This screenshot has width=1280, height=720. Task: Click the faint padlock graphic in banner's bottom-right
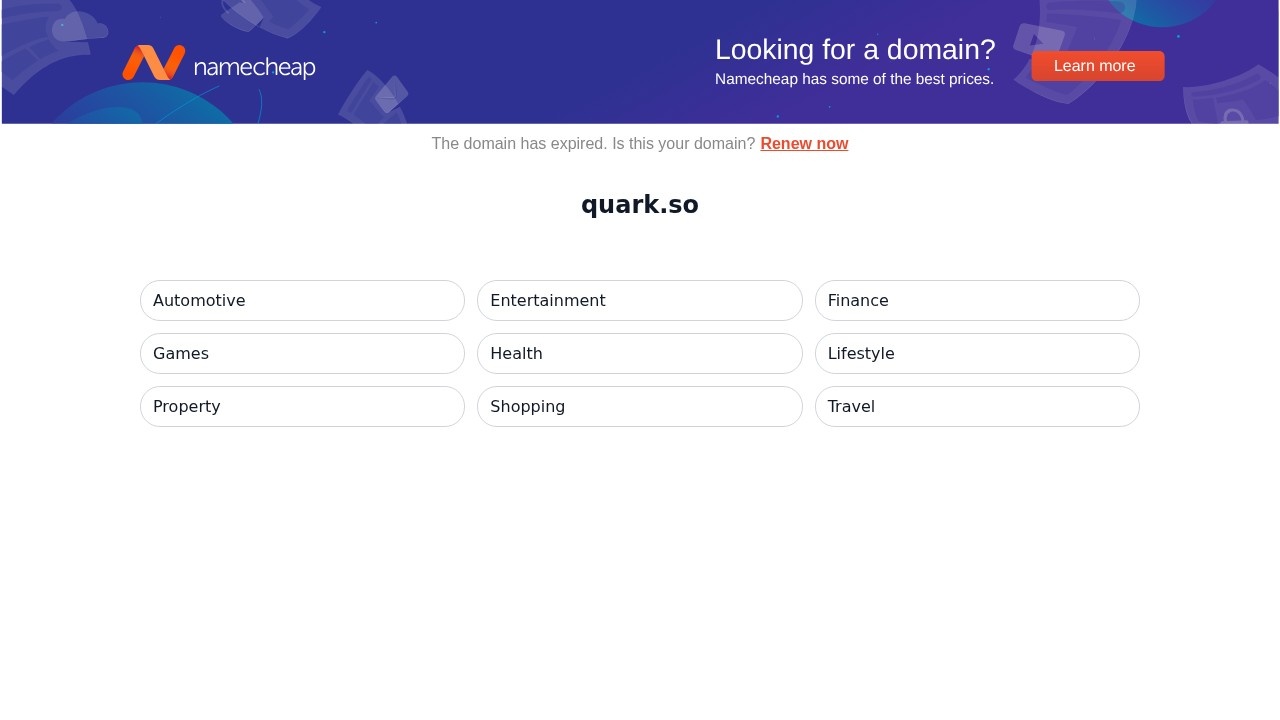point(1232,115)
